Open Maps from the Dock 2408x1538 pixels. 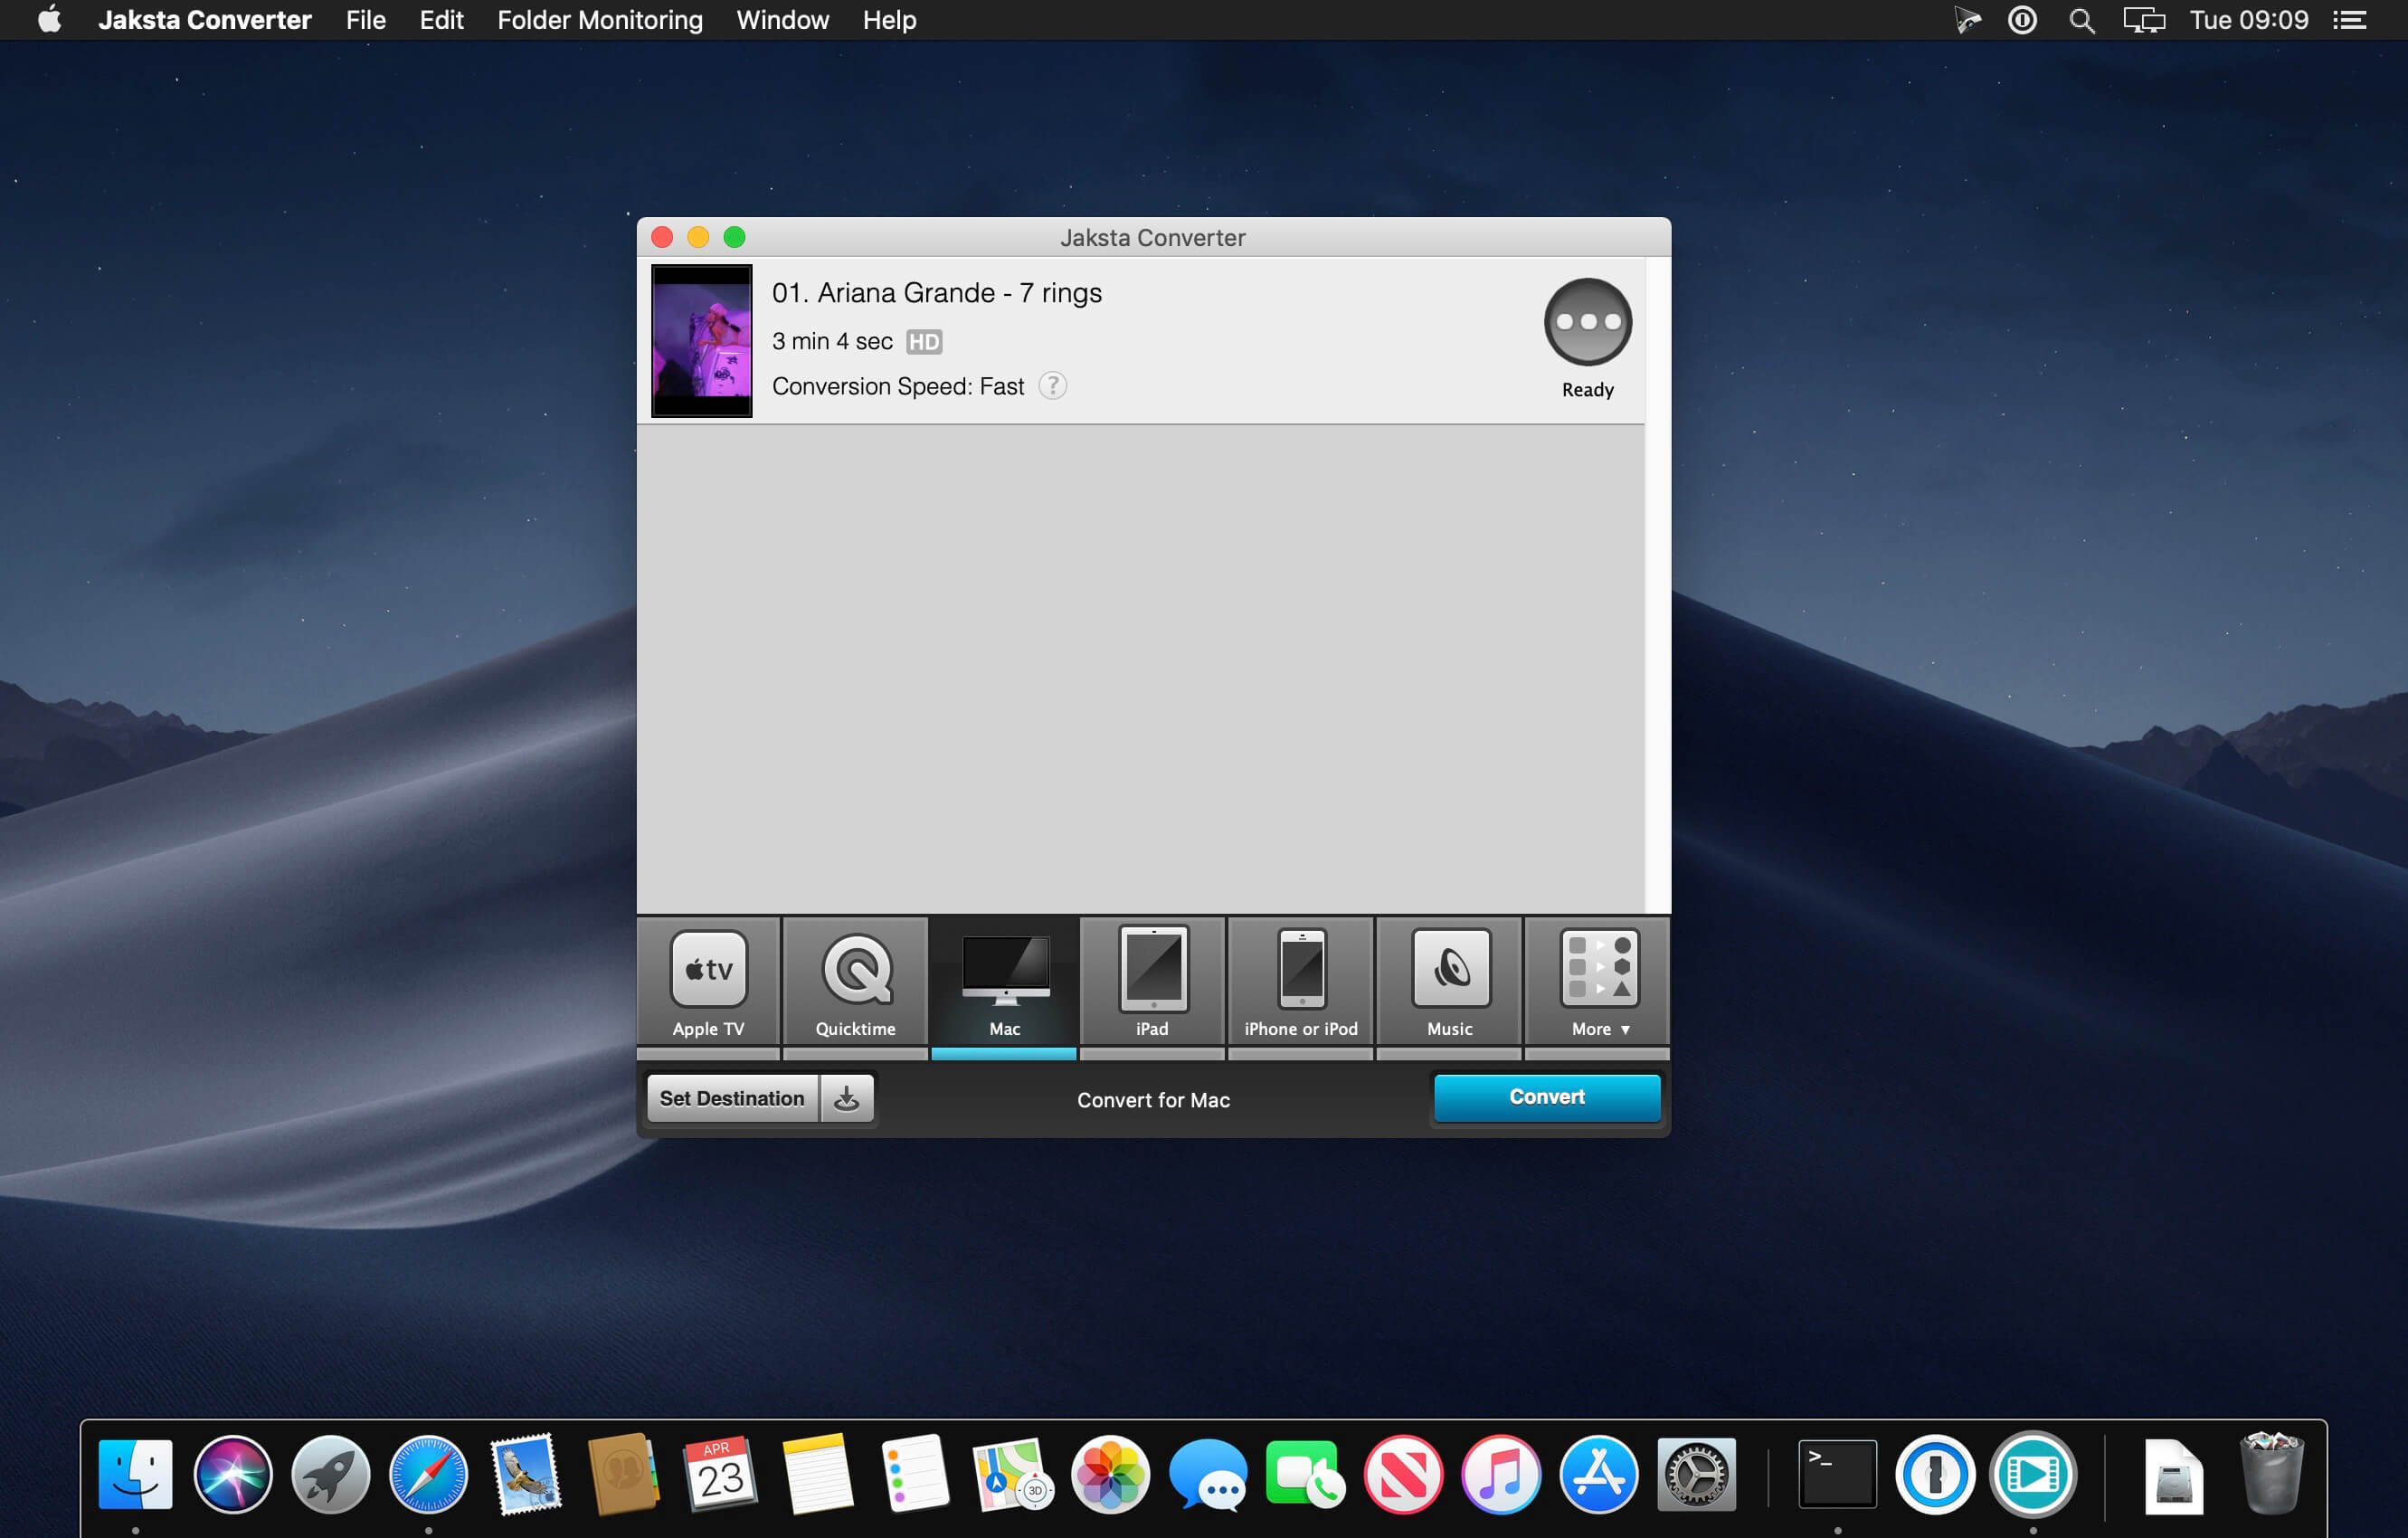click(1013, 1474)
